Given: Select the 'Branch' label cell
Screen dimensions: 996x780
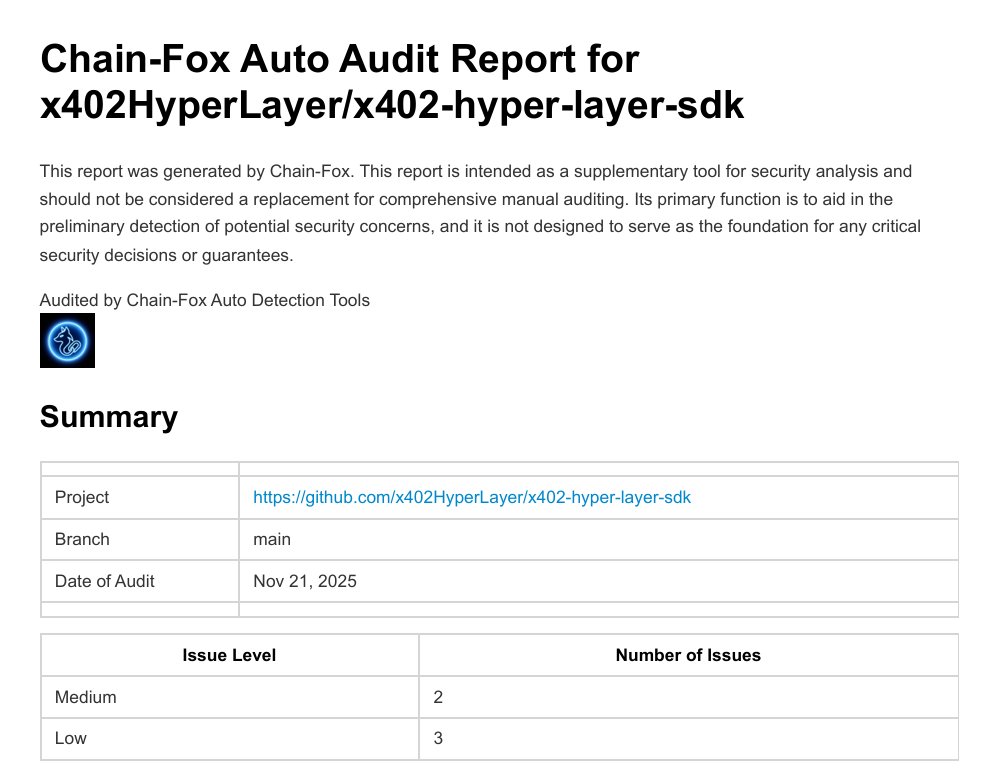Looking at the screenshot, I should point(140,539).
